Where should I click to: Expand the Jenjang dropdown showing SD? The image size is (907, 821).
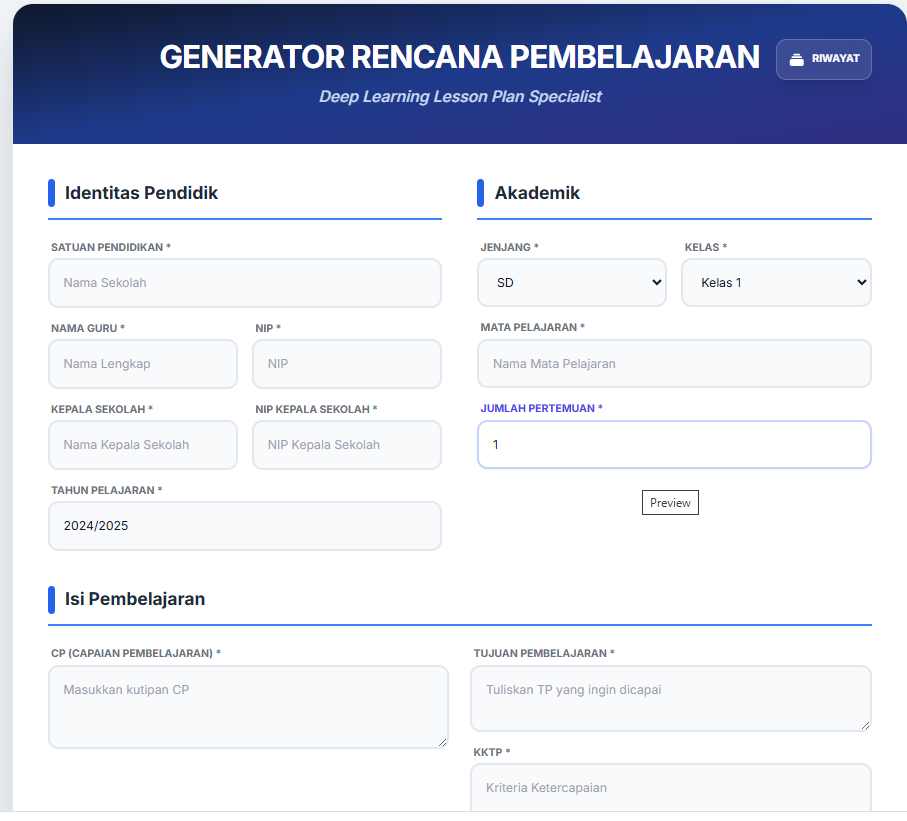(571, 283)
